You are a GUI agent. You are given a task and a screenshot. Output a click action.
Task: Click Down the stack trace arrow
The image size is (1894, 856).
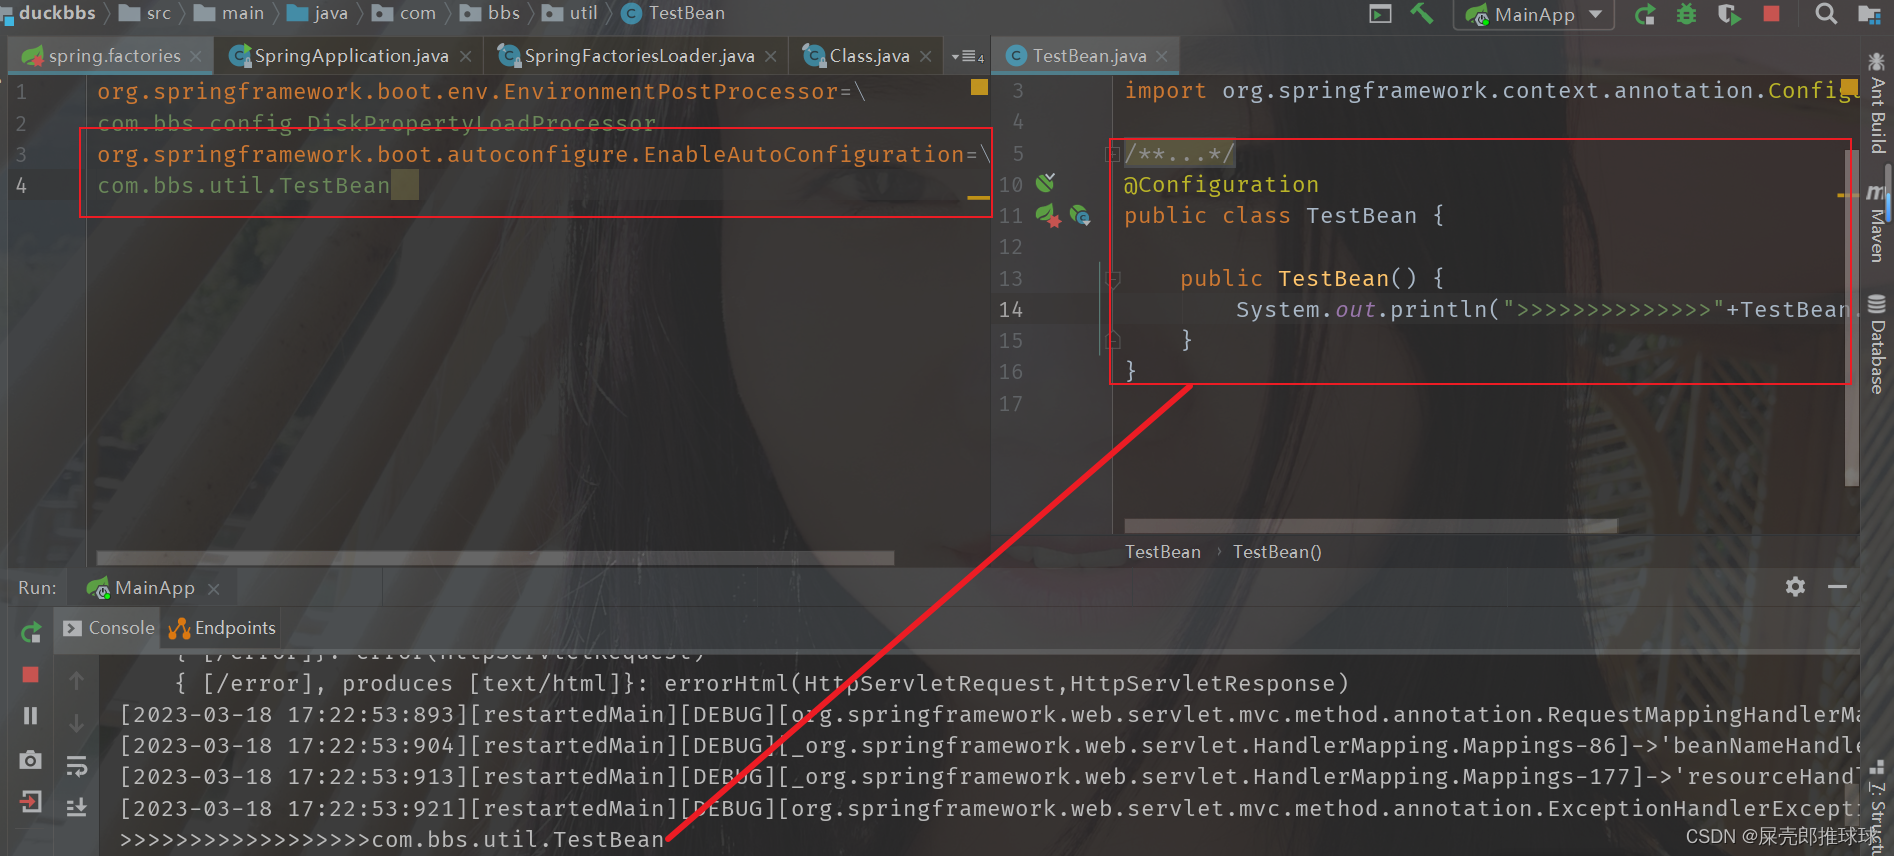coord(77,722)
